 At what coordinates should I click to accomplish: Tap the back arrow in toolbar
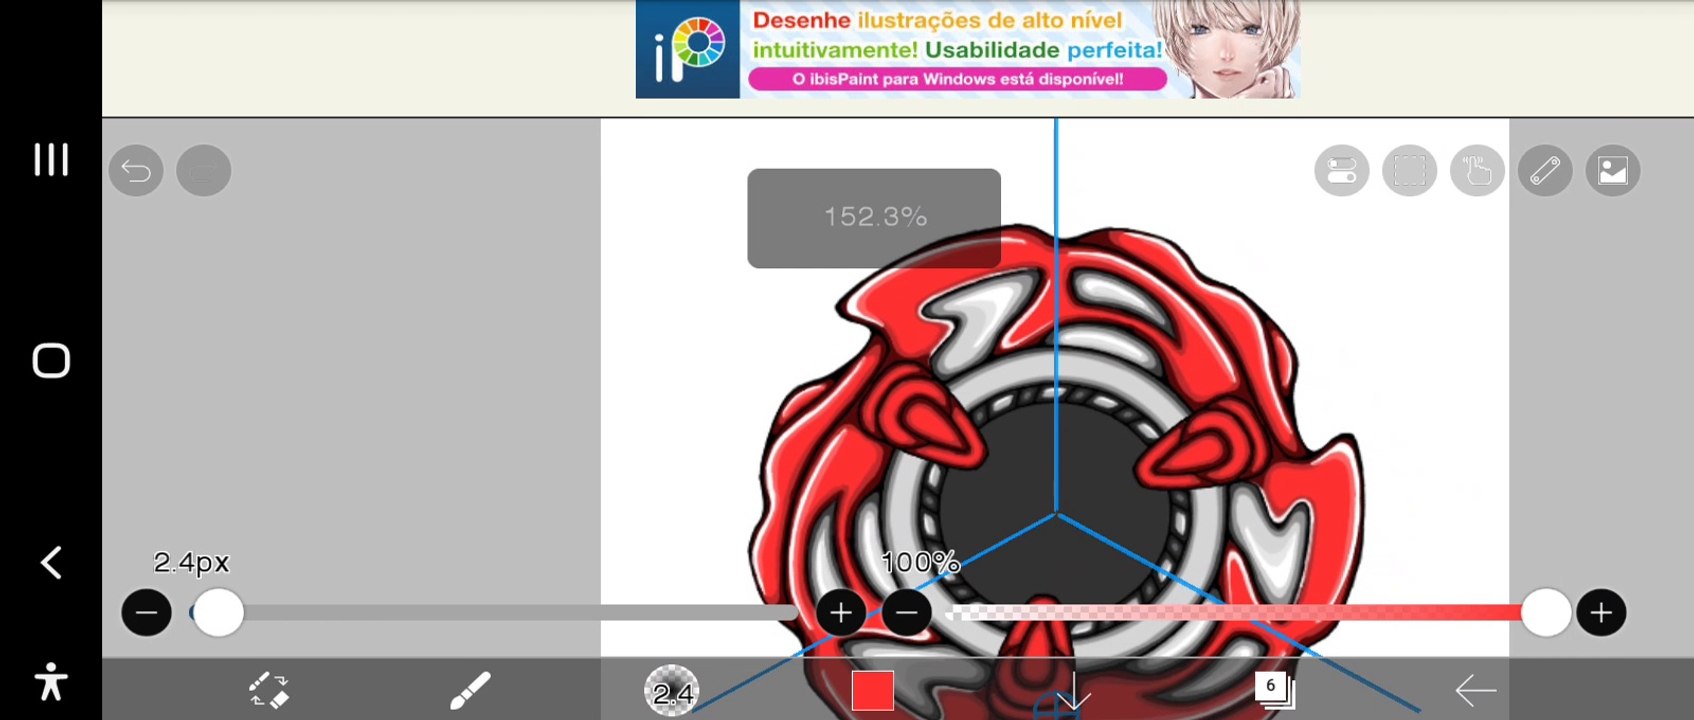pyautogui.click(x=1476, y=690)
